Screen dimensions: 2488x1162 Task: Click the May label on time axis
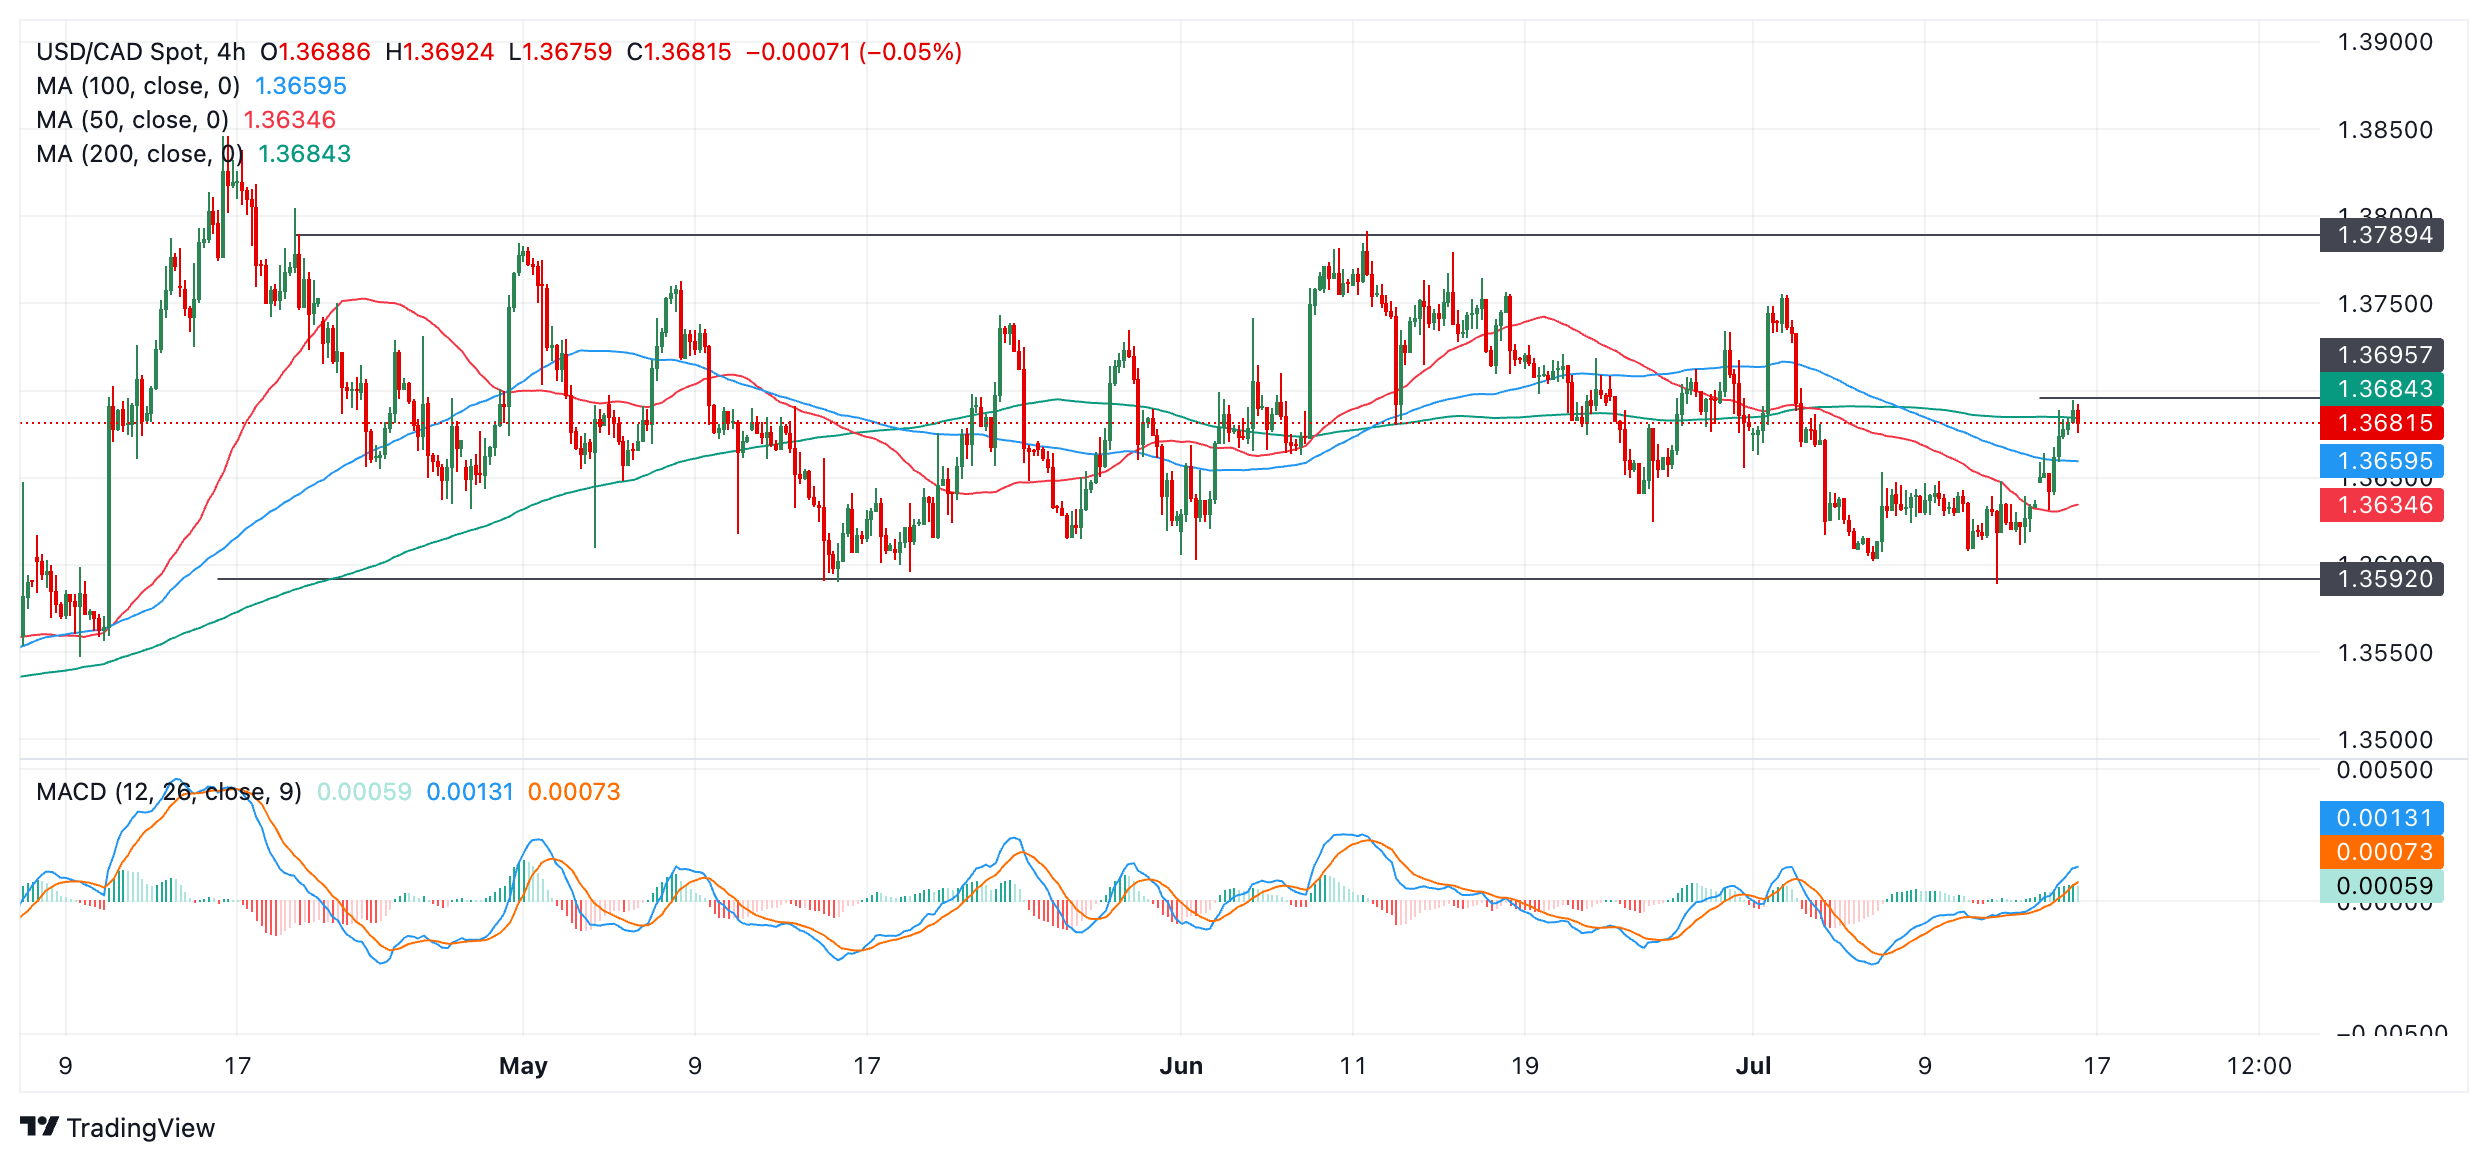coord(523,1066)
